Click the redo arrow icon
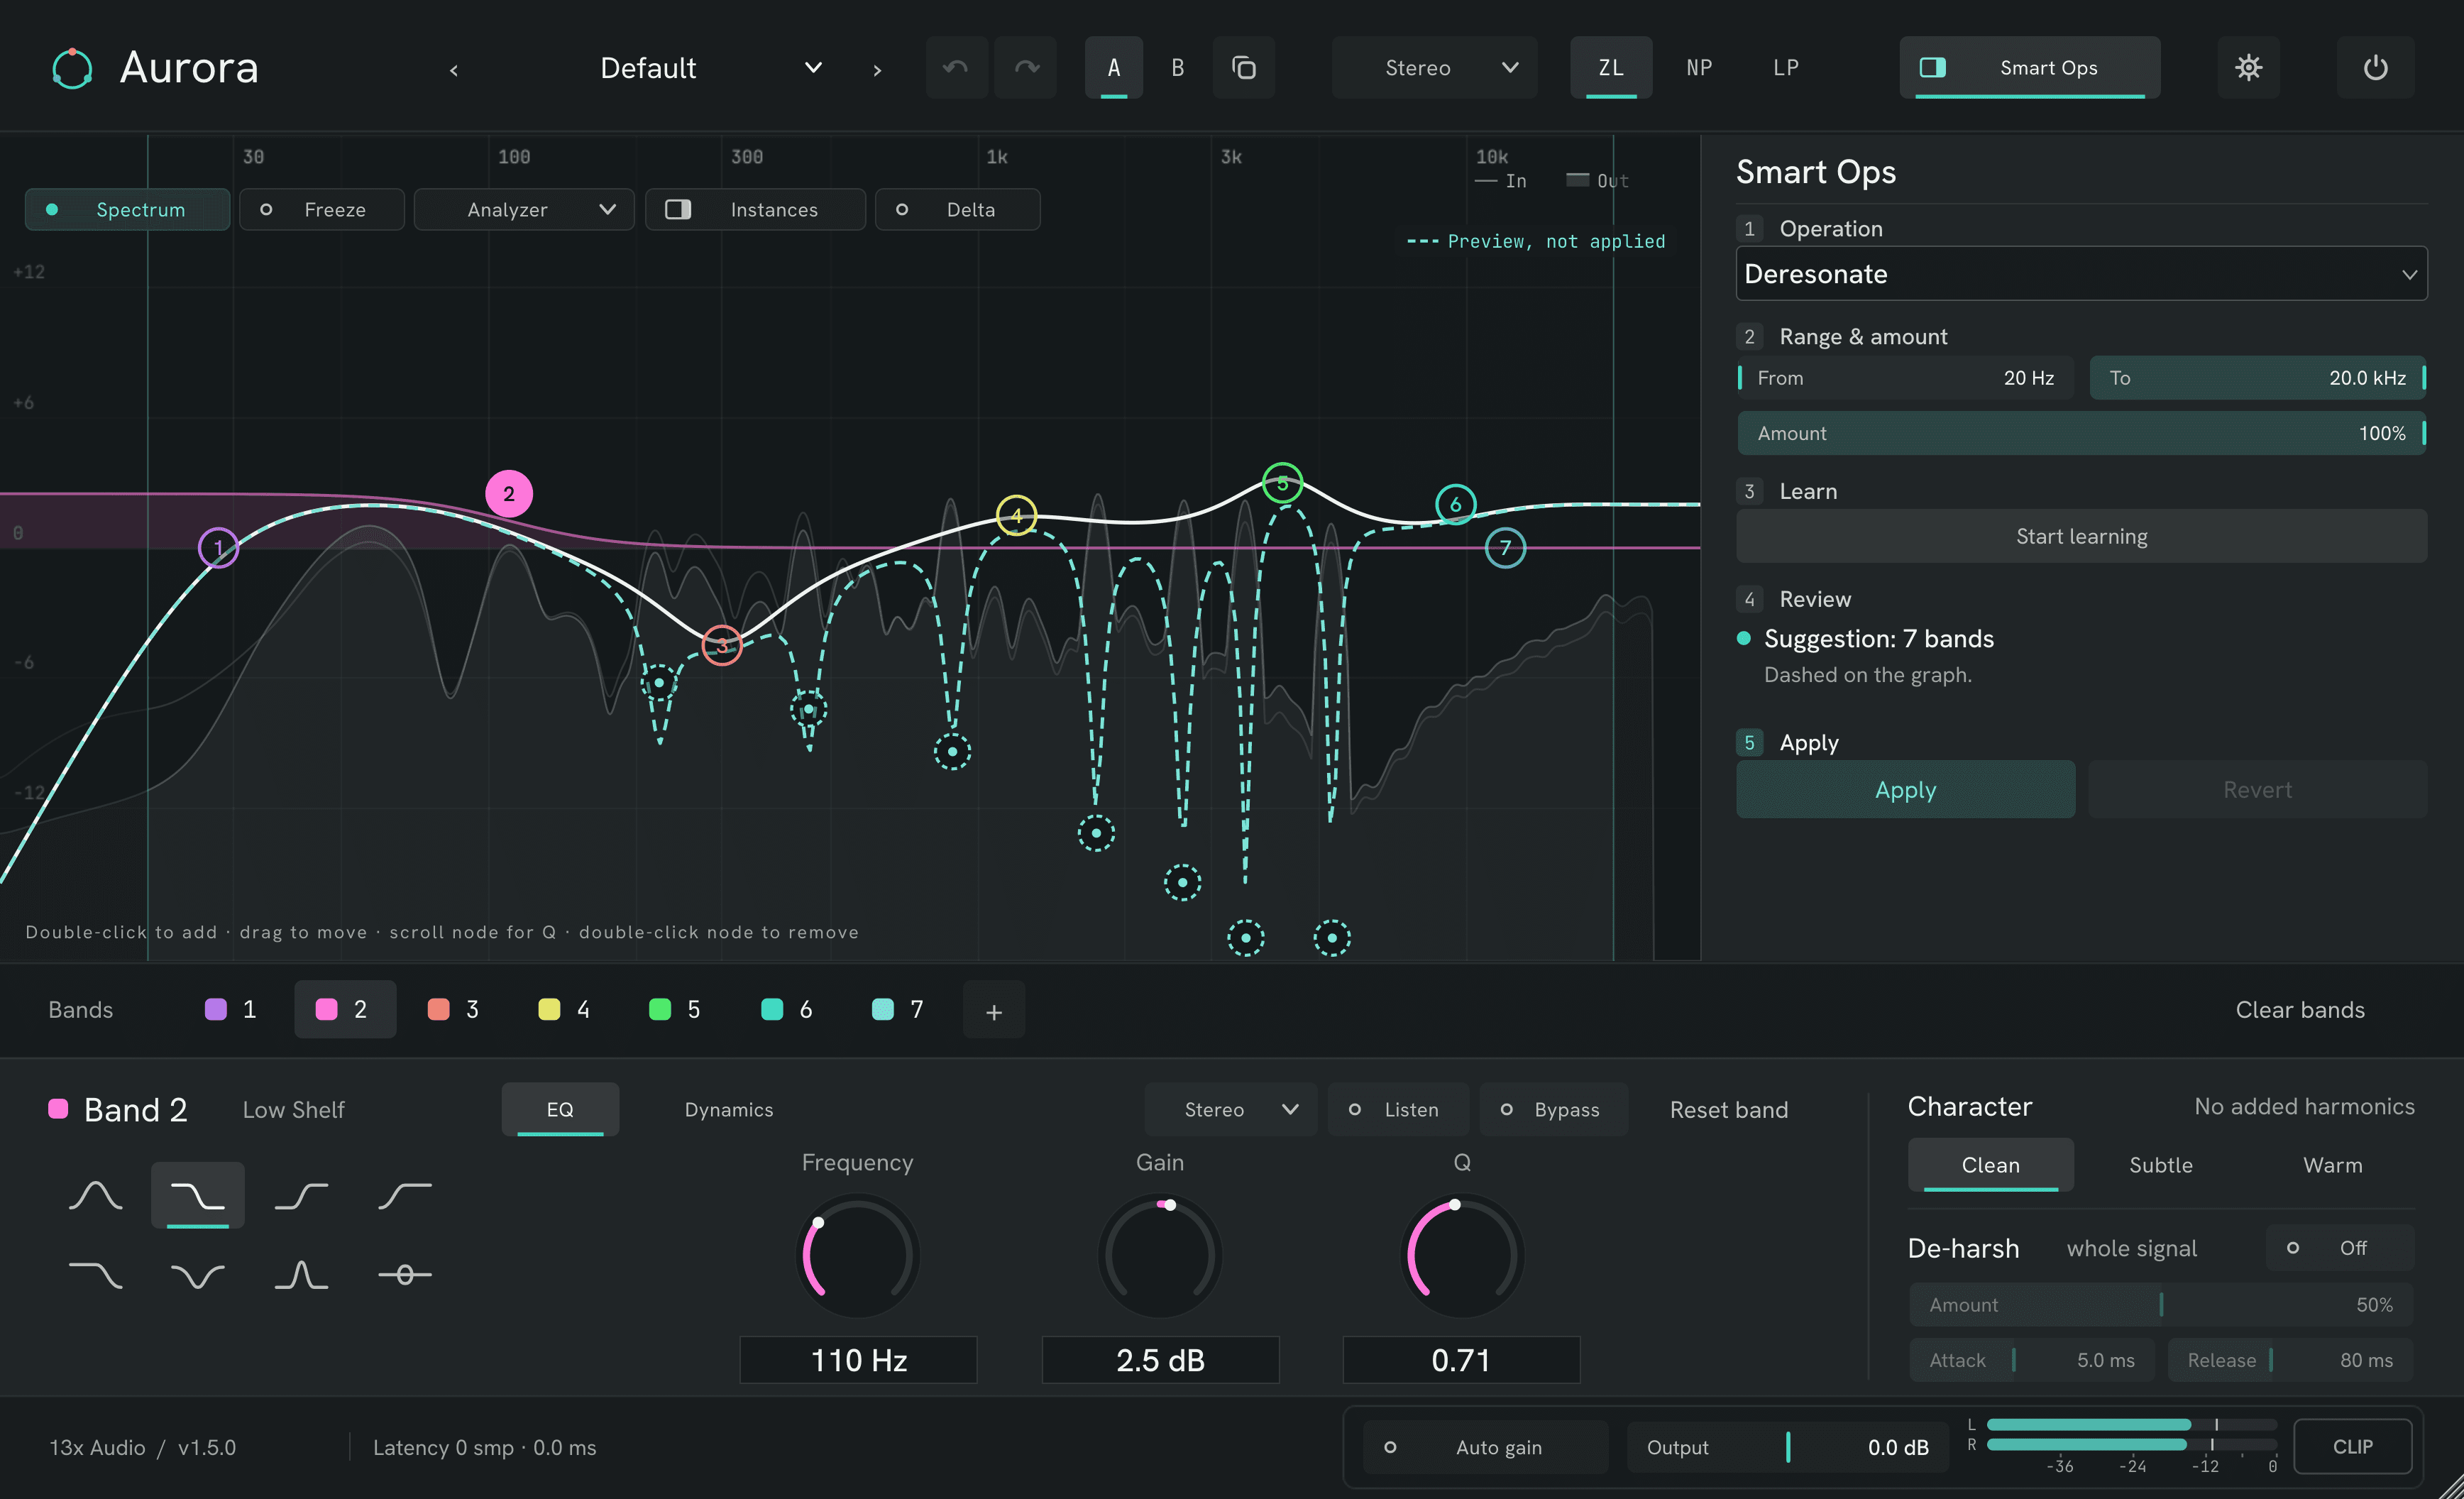The image size is (2464, 1499). [x=1026, y=67]
